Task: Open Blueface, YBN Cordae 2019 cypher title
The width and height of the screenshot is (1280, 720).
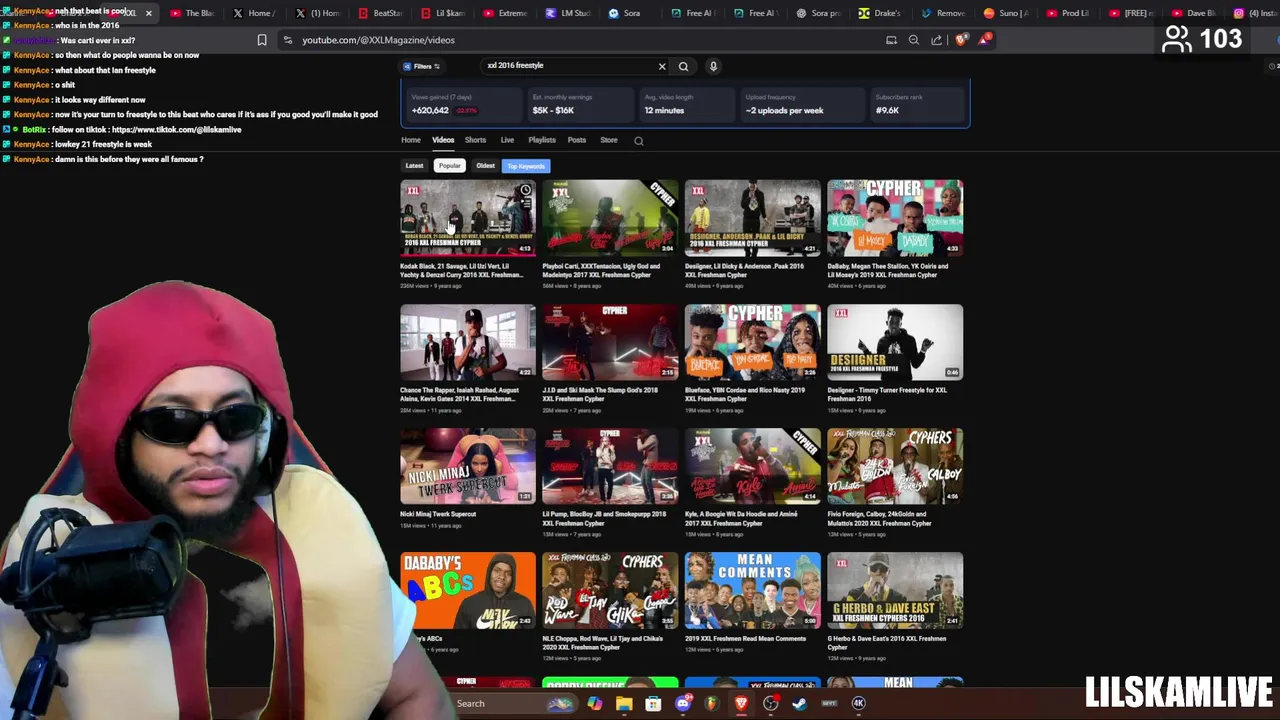Action: (745, 394)
